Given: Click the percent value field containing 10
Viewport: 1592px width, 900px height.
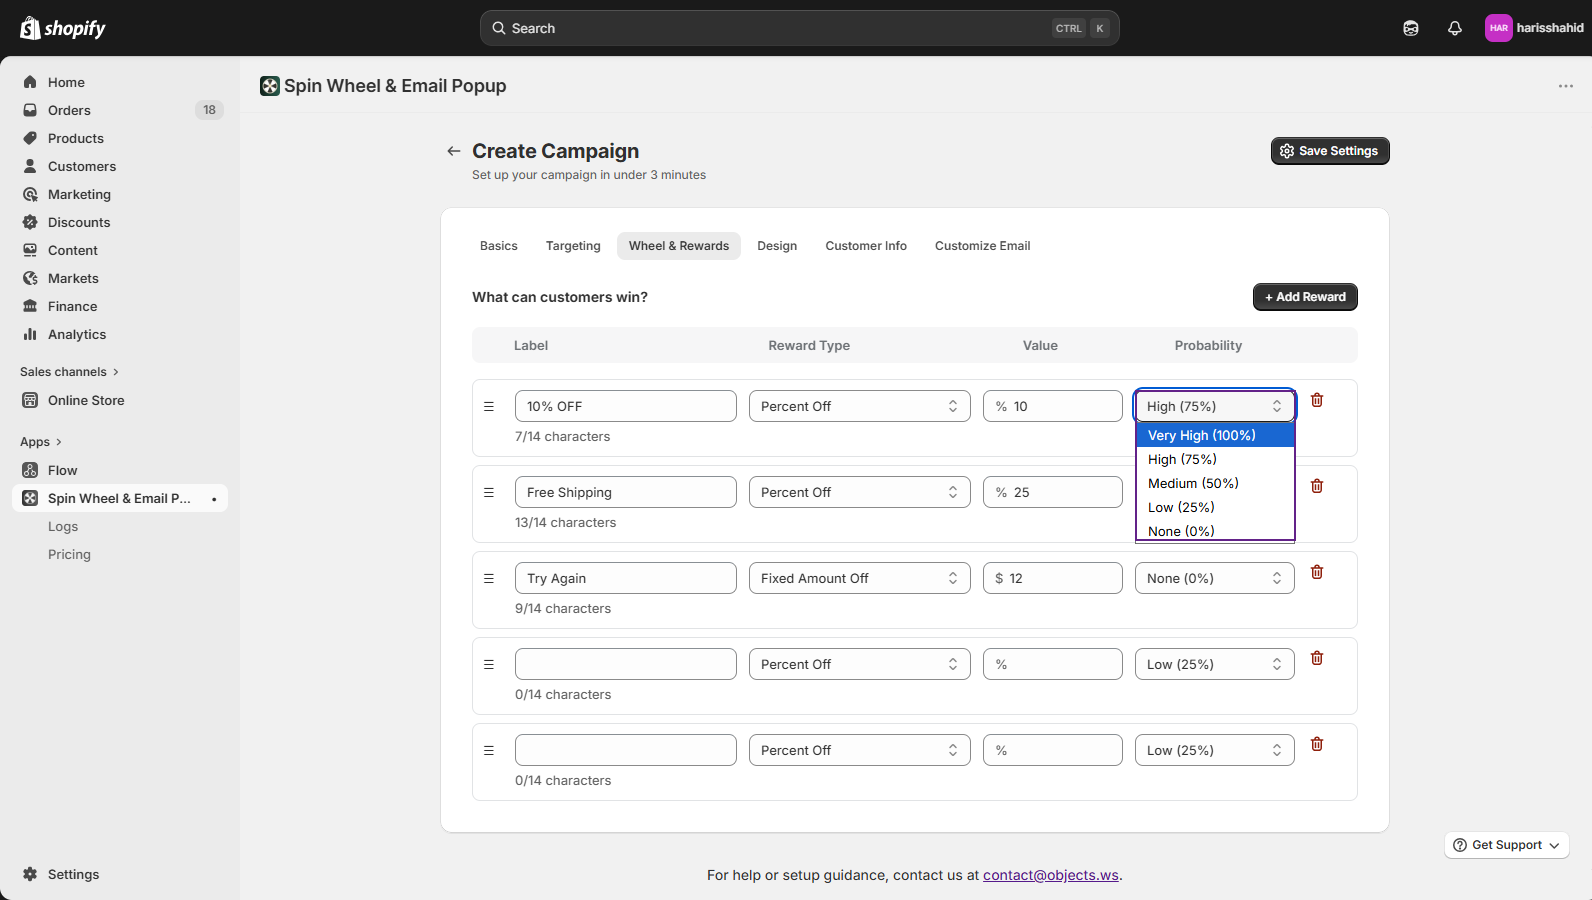Looking at the screenshot, I should [x=1053, y=406].
